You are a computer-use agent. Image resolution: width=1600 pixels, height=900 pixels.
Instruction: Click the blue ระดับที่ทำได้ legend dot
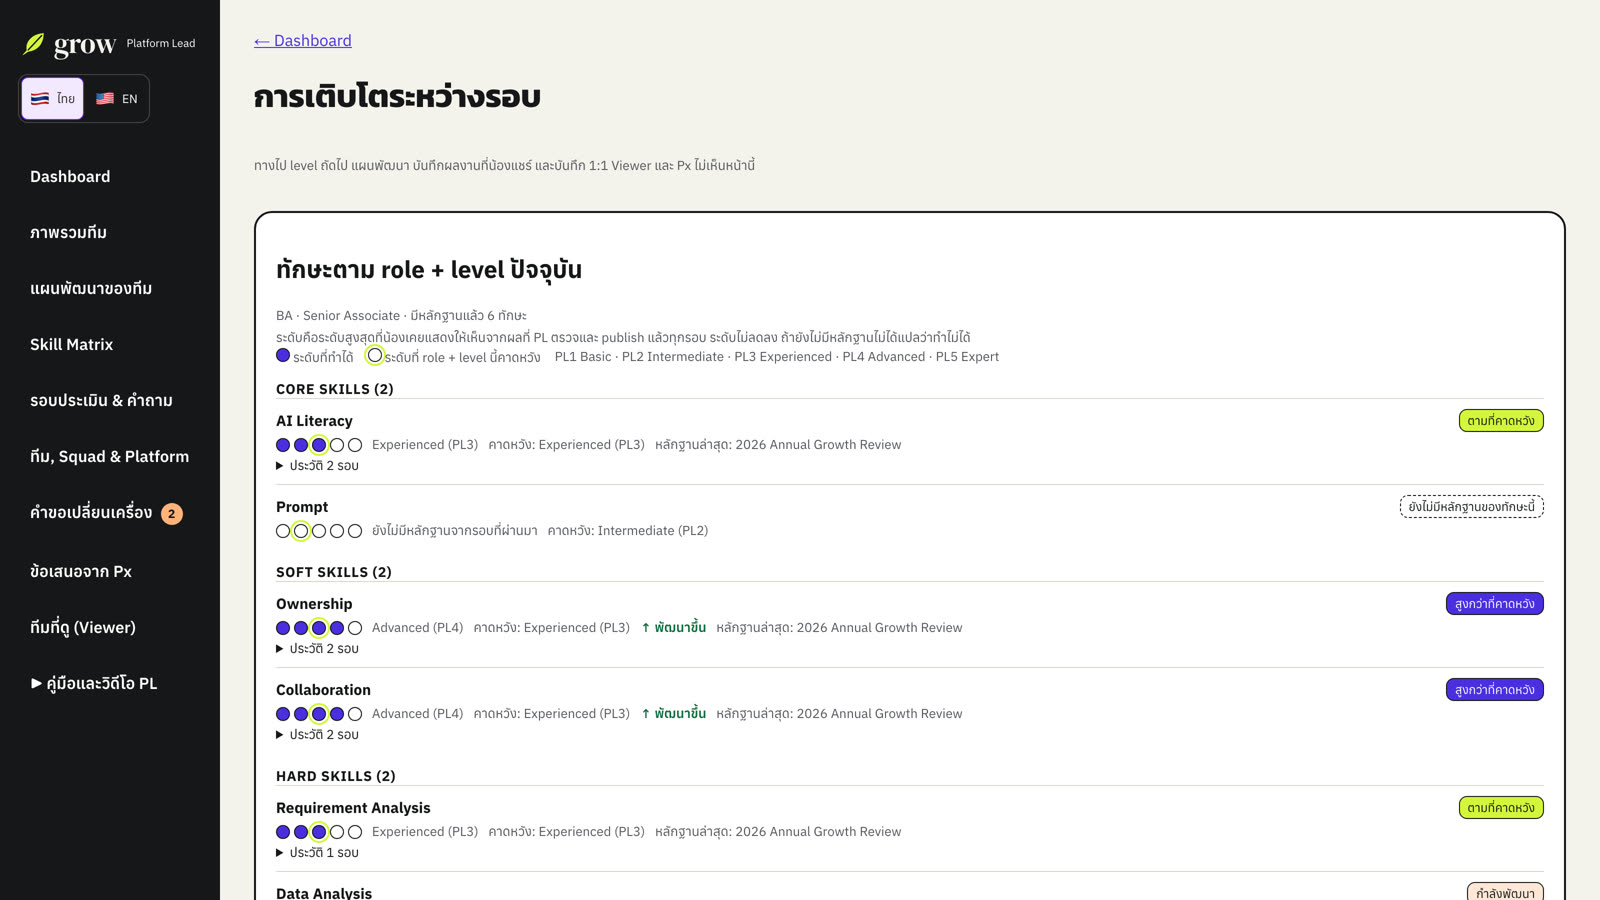click(283, 356)
